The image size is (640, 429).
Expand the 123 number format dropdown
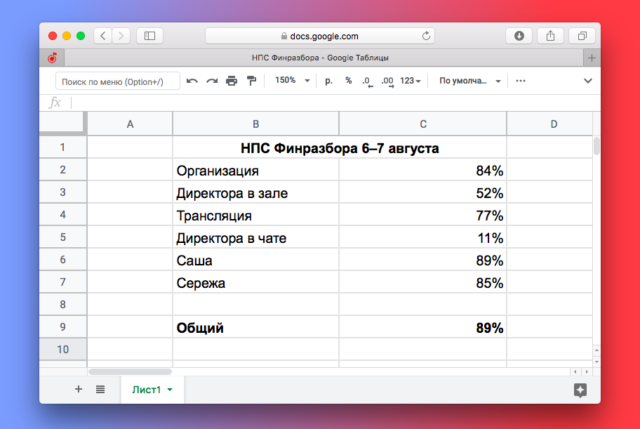pos(412,80)
